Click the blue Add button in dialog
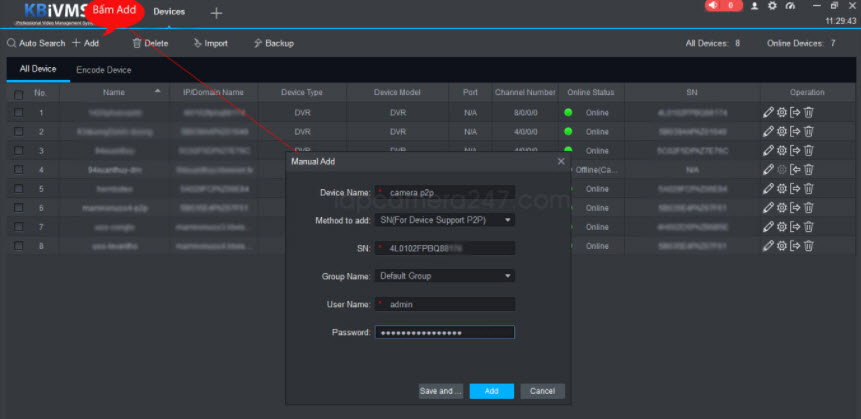This screenshot has width=861, height=419. click(491, 391)
